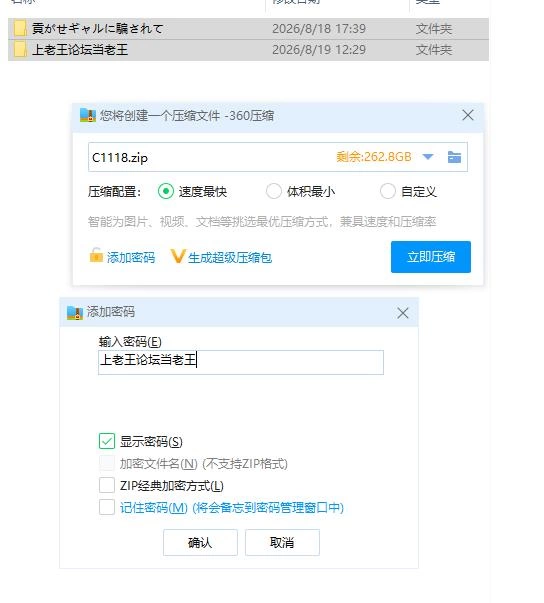
Task: Click the 文件夹 type cell of 2026/8/19 row
Action: click(x=433, y=50)
